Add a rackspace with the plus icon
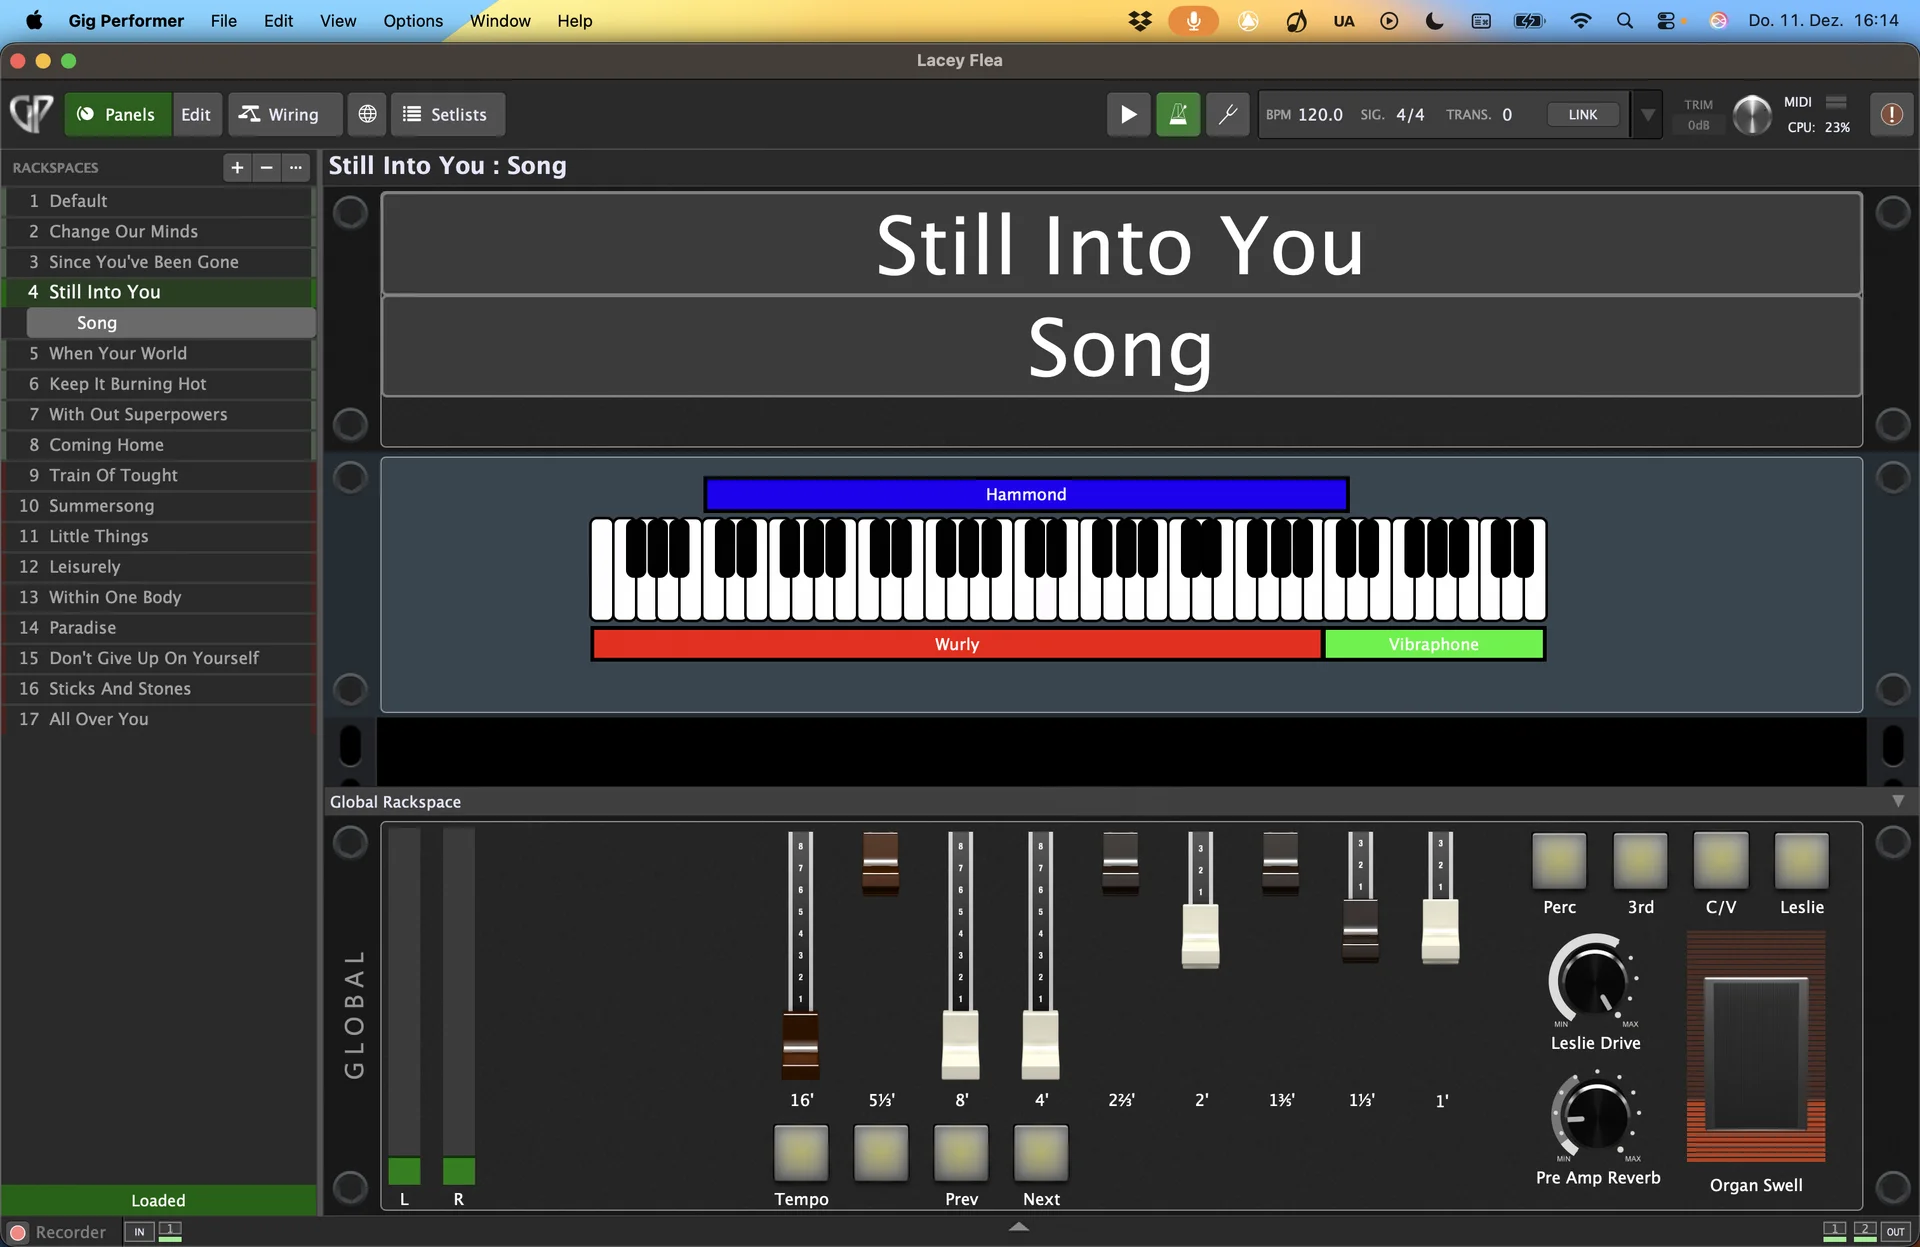1920x1247 pixels. point(237,168)
